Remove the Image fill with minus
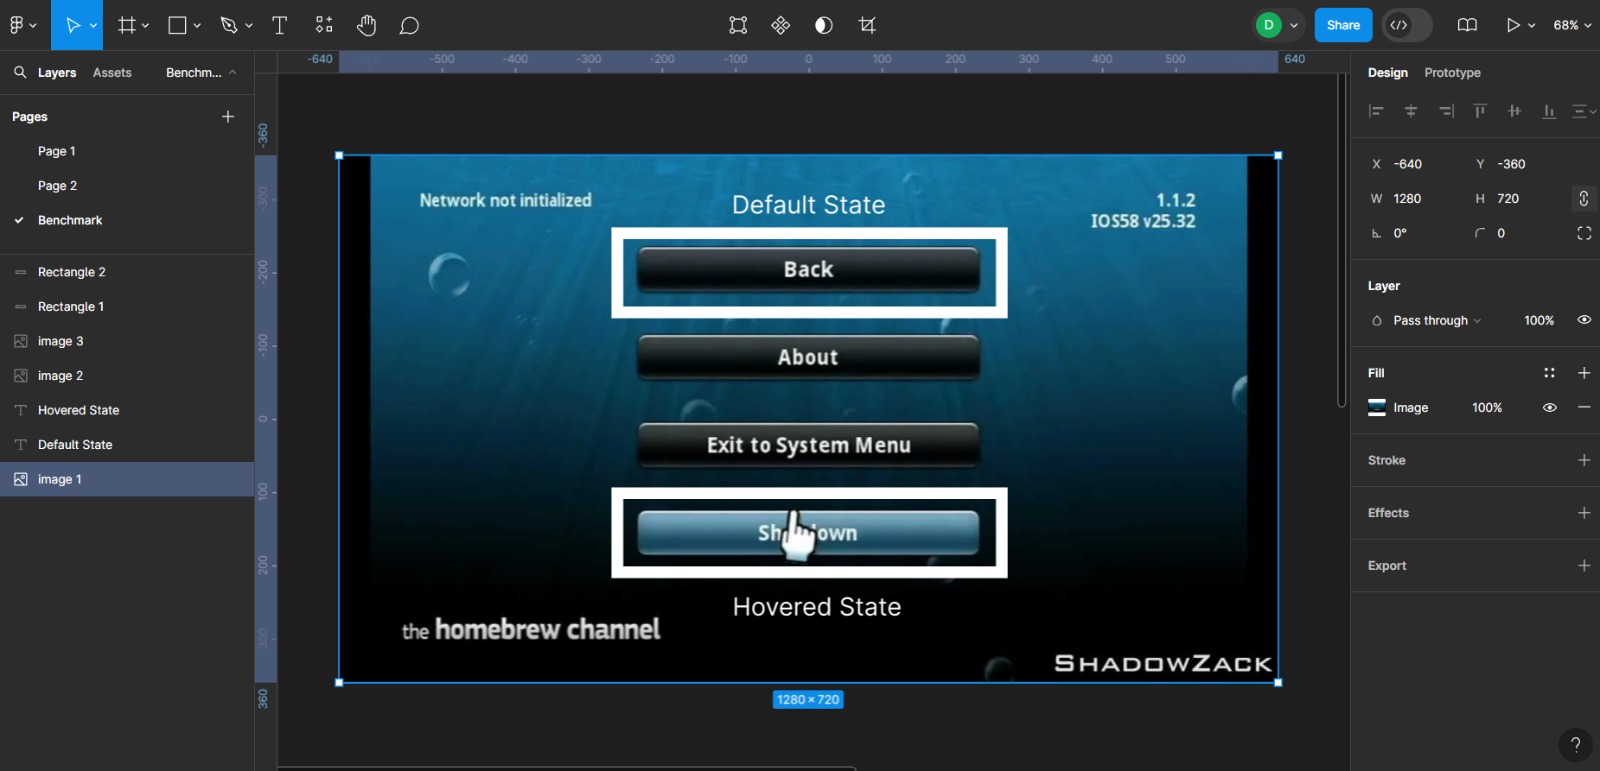 point(1584,407)
